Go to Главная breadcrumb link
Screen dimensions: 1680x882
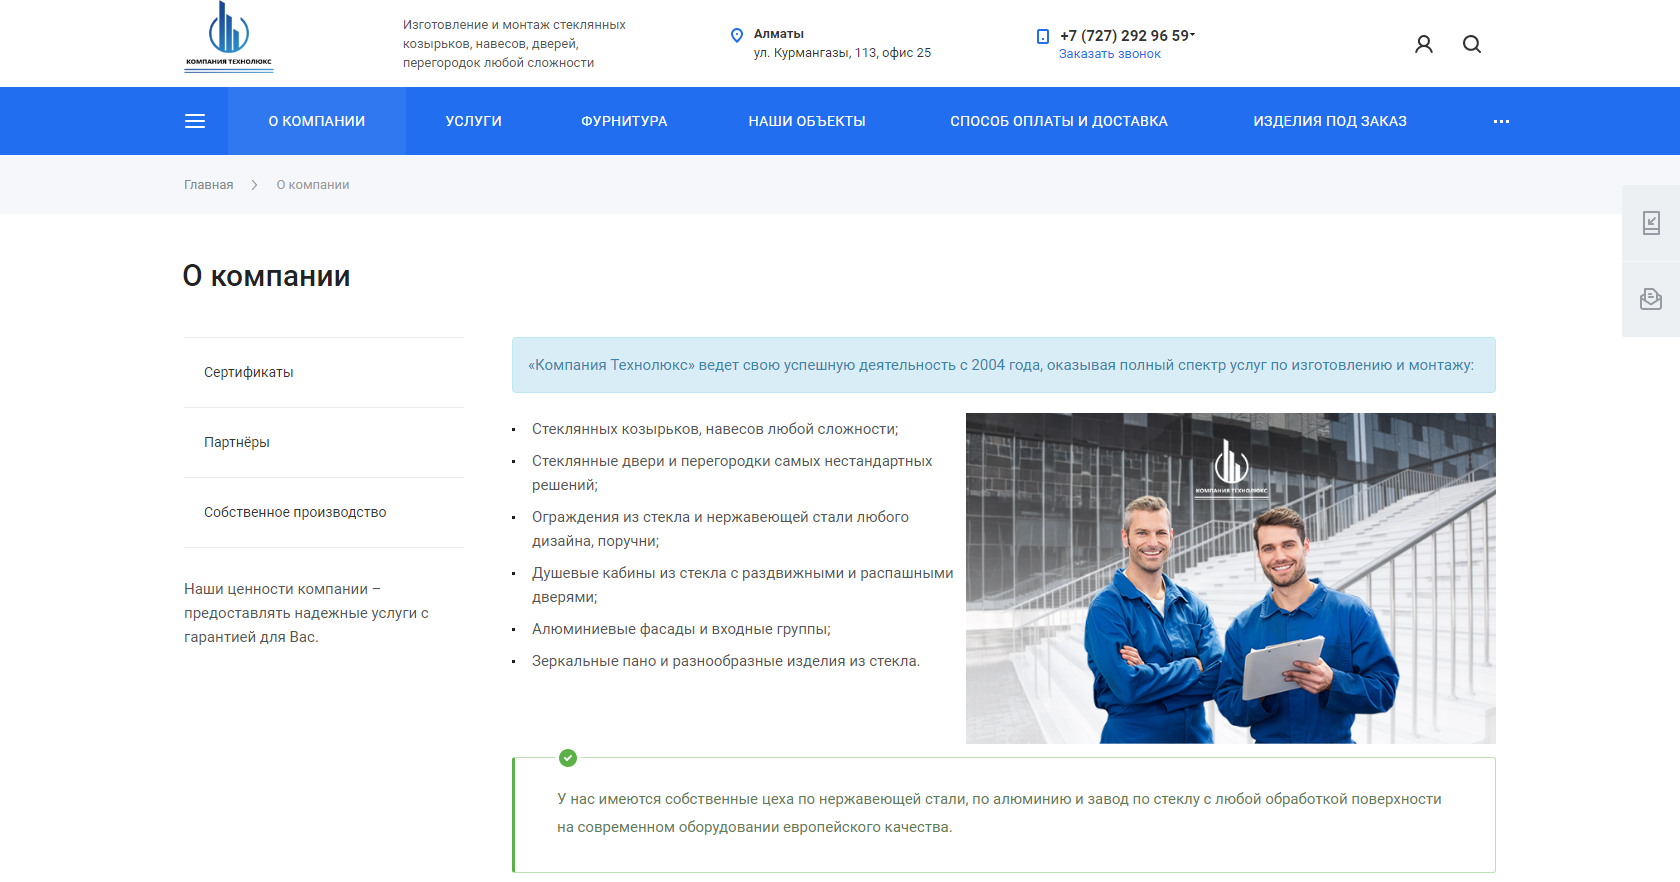tap(208, 185)
